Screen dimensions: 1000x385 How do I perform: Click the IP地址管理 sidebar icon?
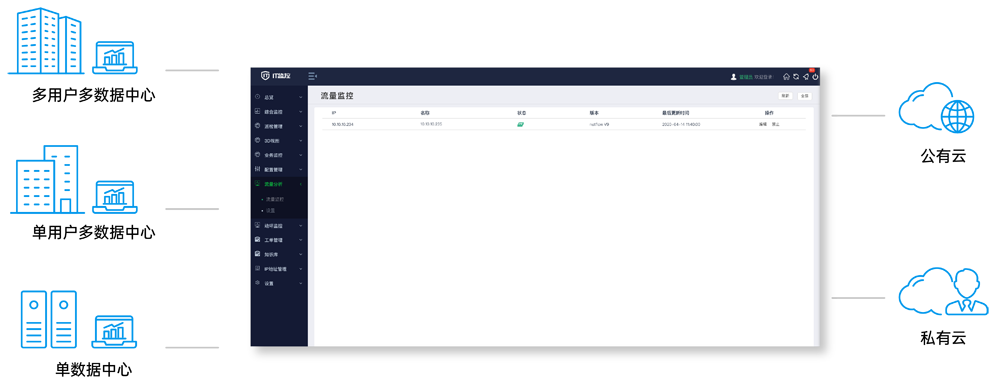(257, 268)
